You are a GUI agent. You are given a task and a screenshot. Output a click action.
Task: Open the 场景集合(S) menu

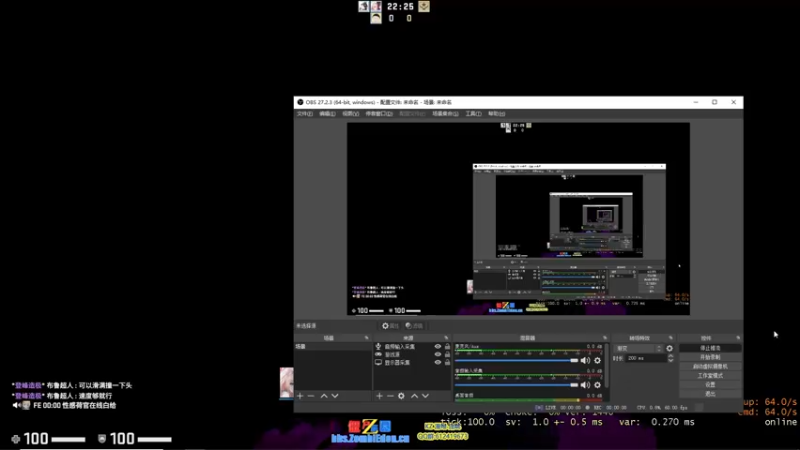[445, 114]
